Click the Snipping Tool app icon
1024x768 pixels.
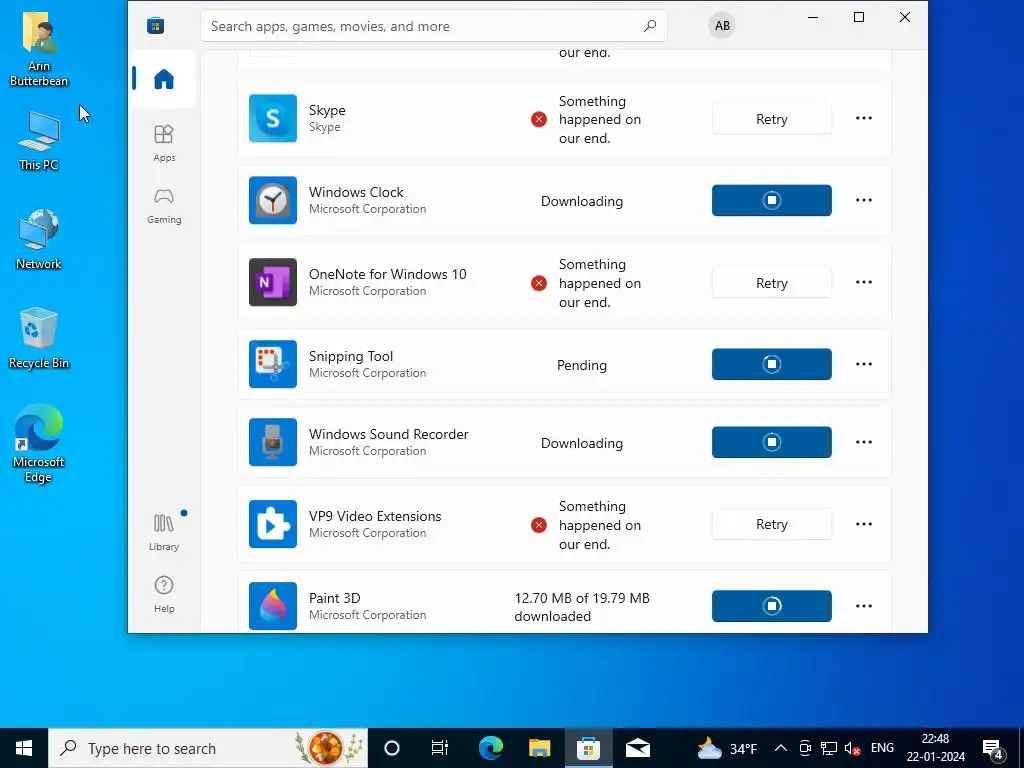tap(273, 364)
